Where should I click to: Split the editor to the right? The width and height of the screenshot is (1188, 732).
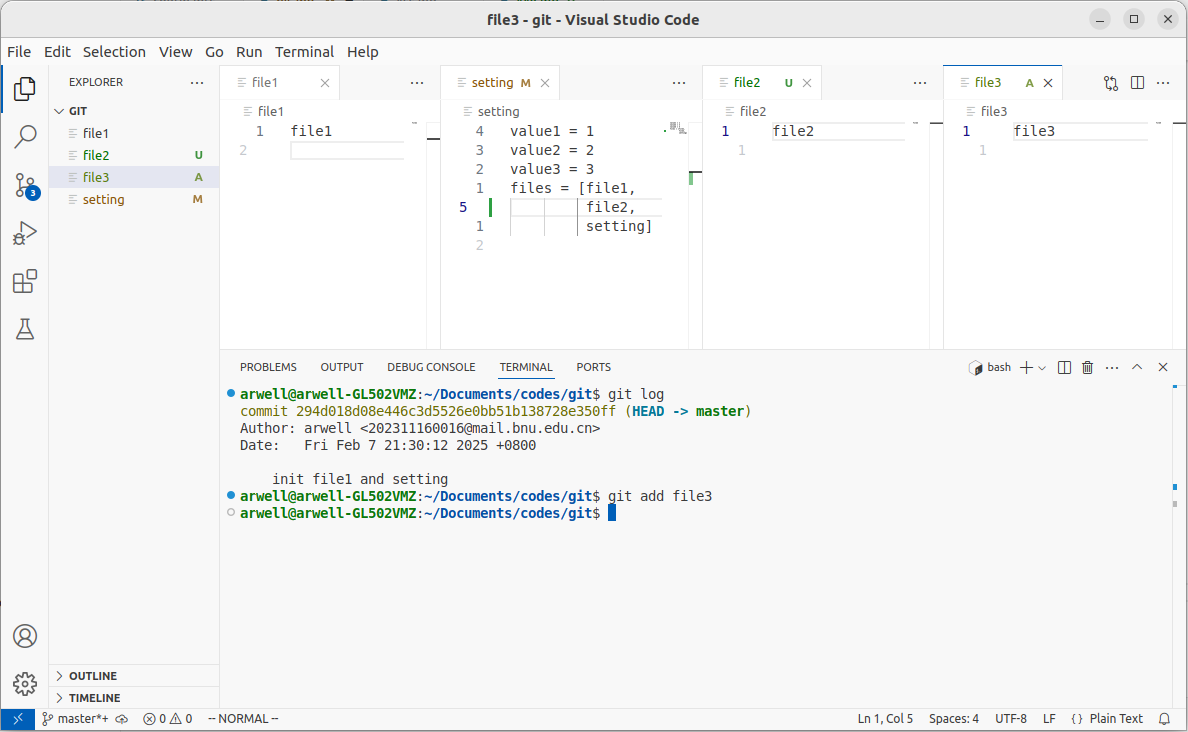[x=1137, y=83]
